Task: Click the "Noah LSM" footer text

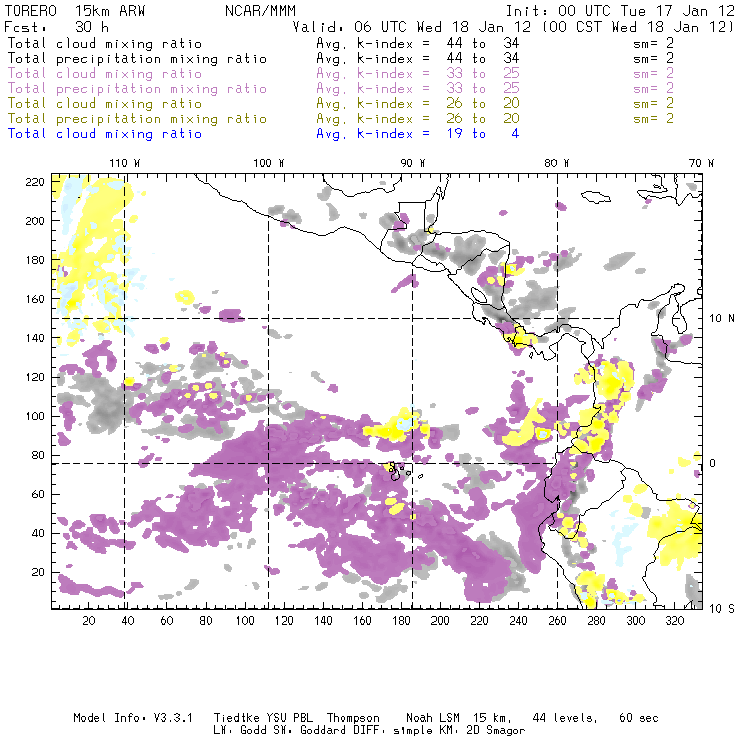Action: tap(433, 718)
